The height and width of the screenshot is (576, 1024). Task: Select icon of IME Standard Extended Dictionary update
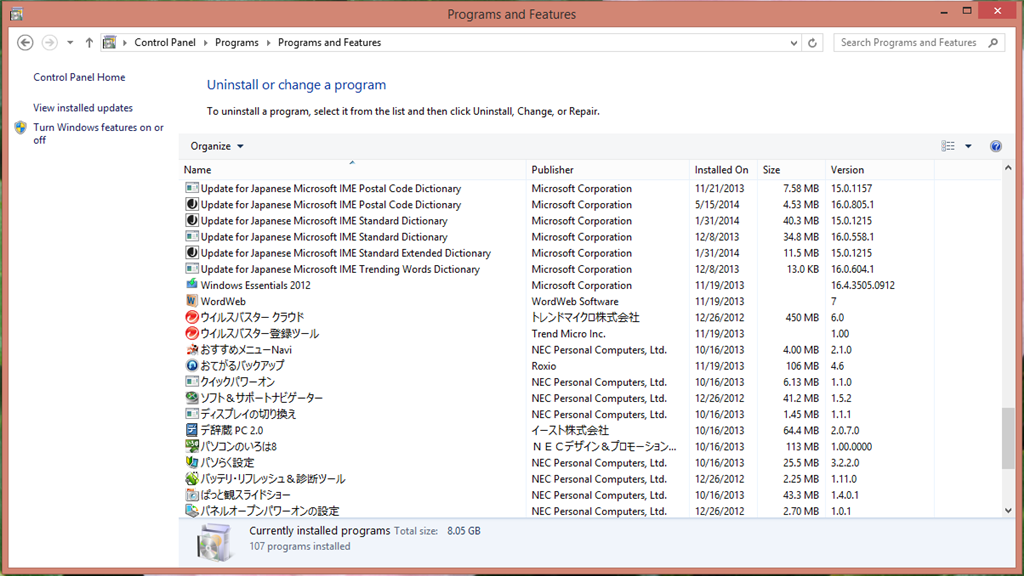click(191, 253)
